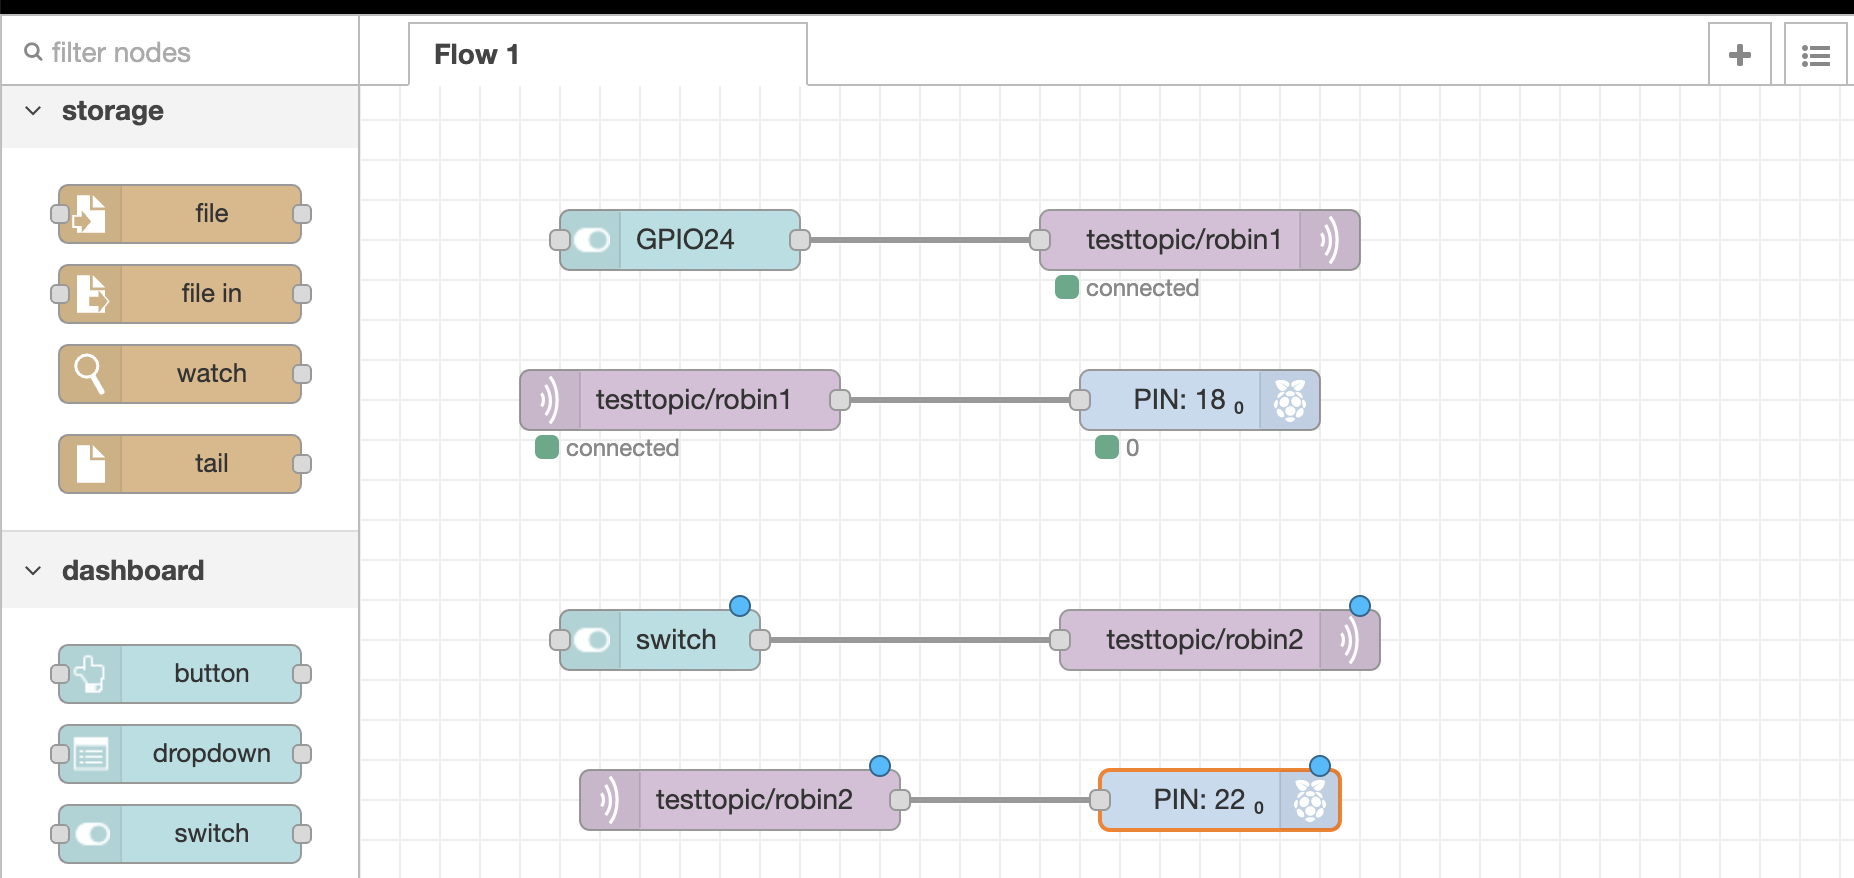The image size is (1854, 878).
Task: Click the file in node label
Action: (212, 294)
